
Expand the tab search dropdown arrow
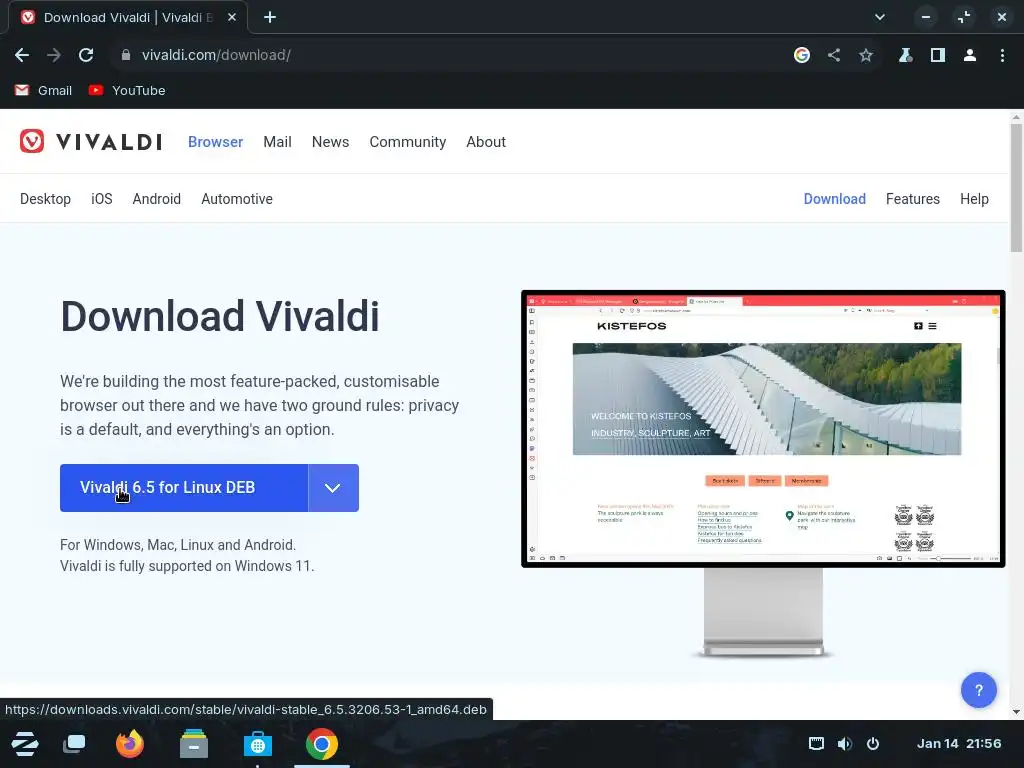click(x=880, y=18)
